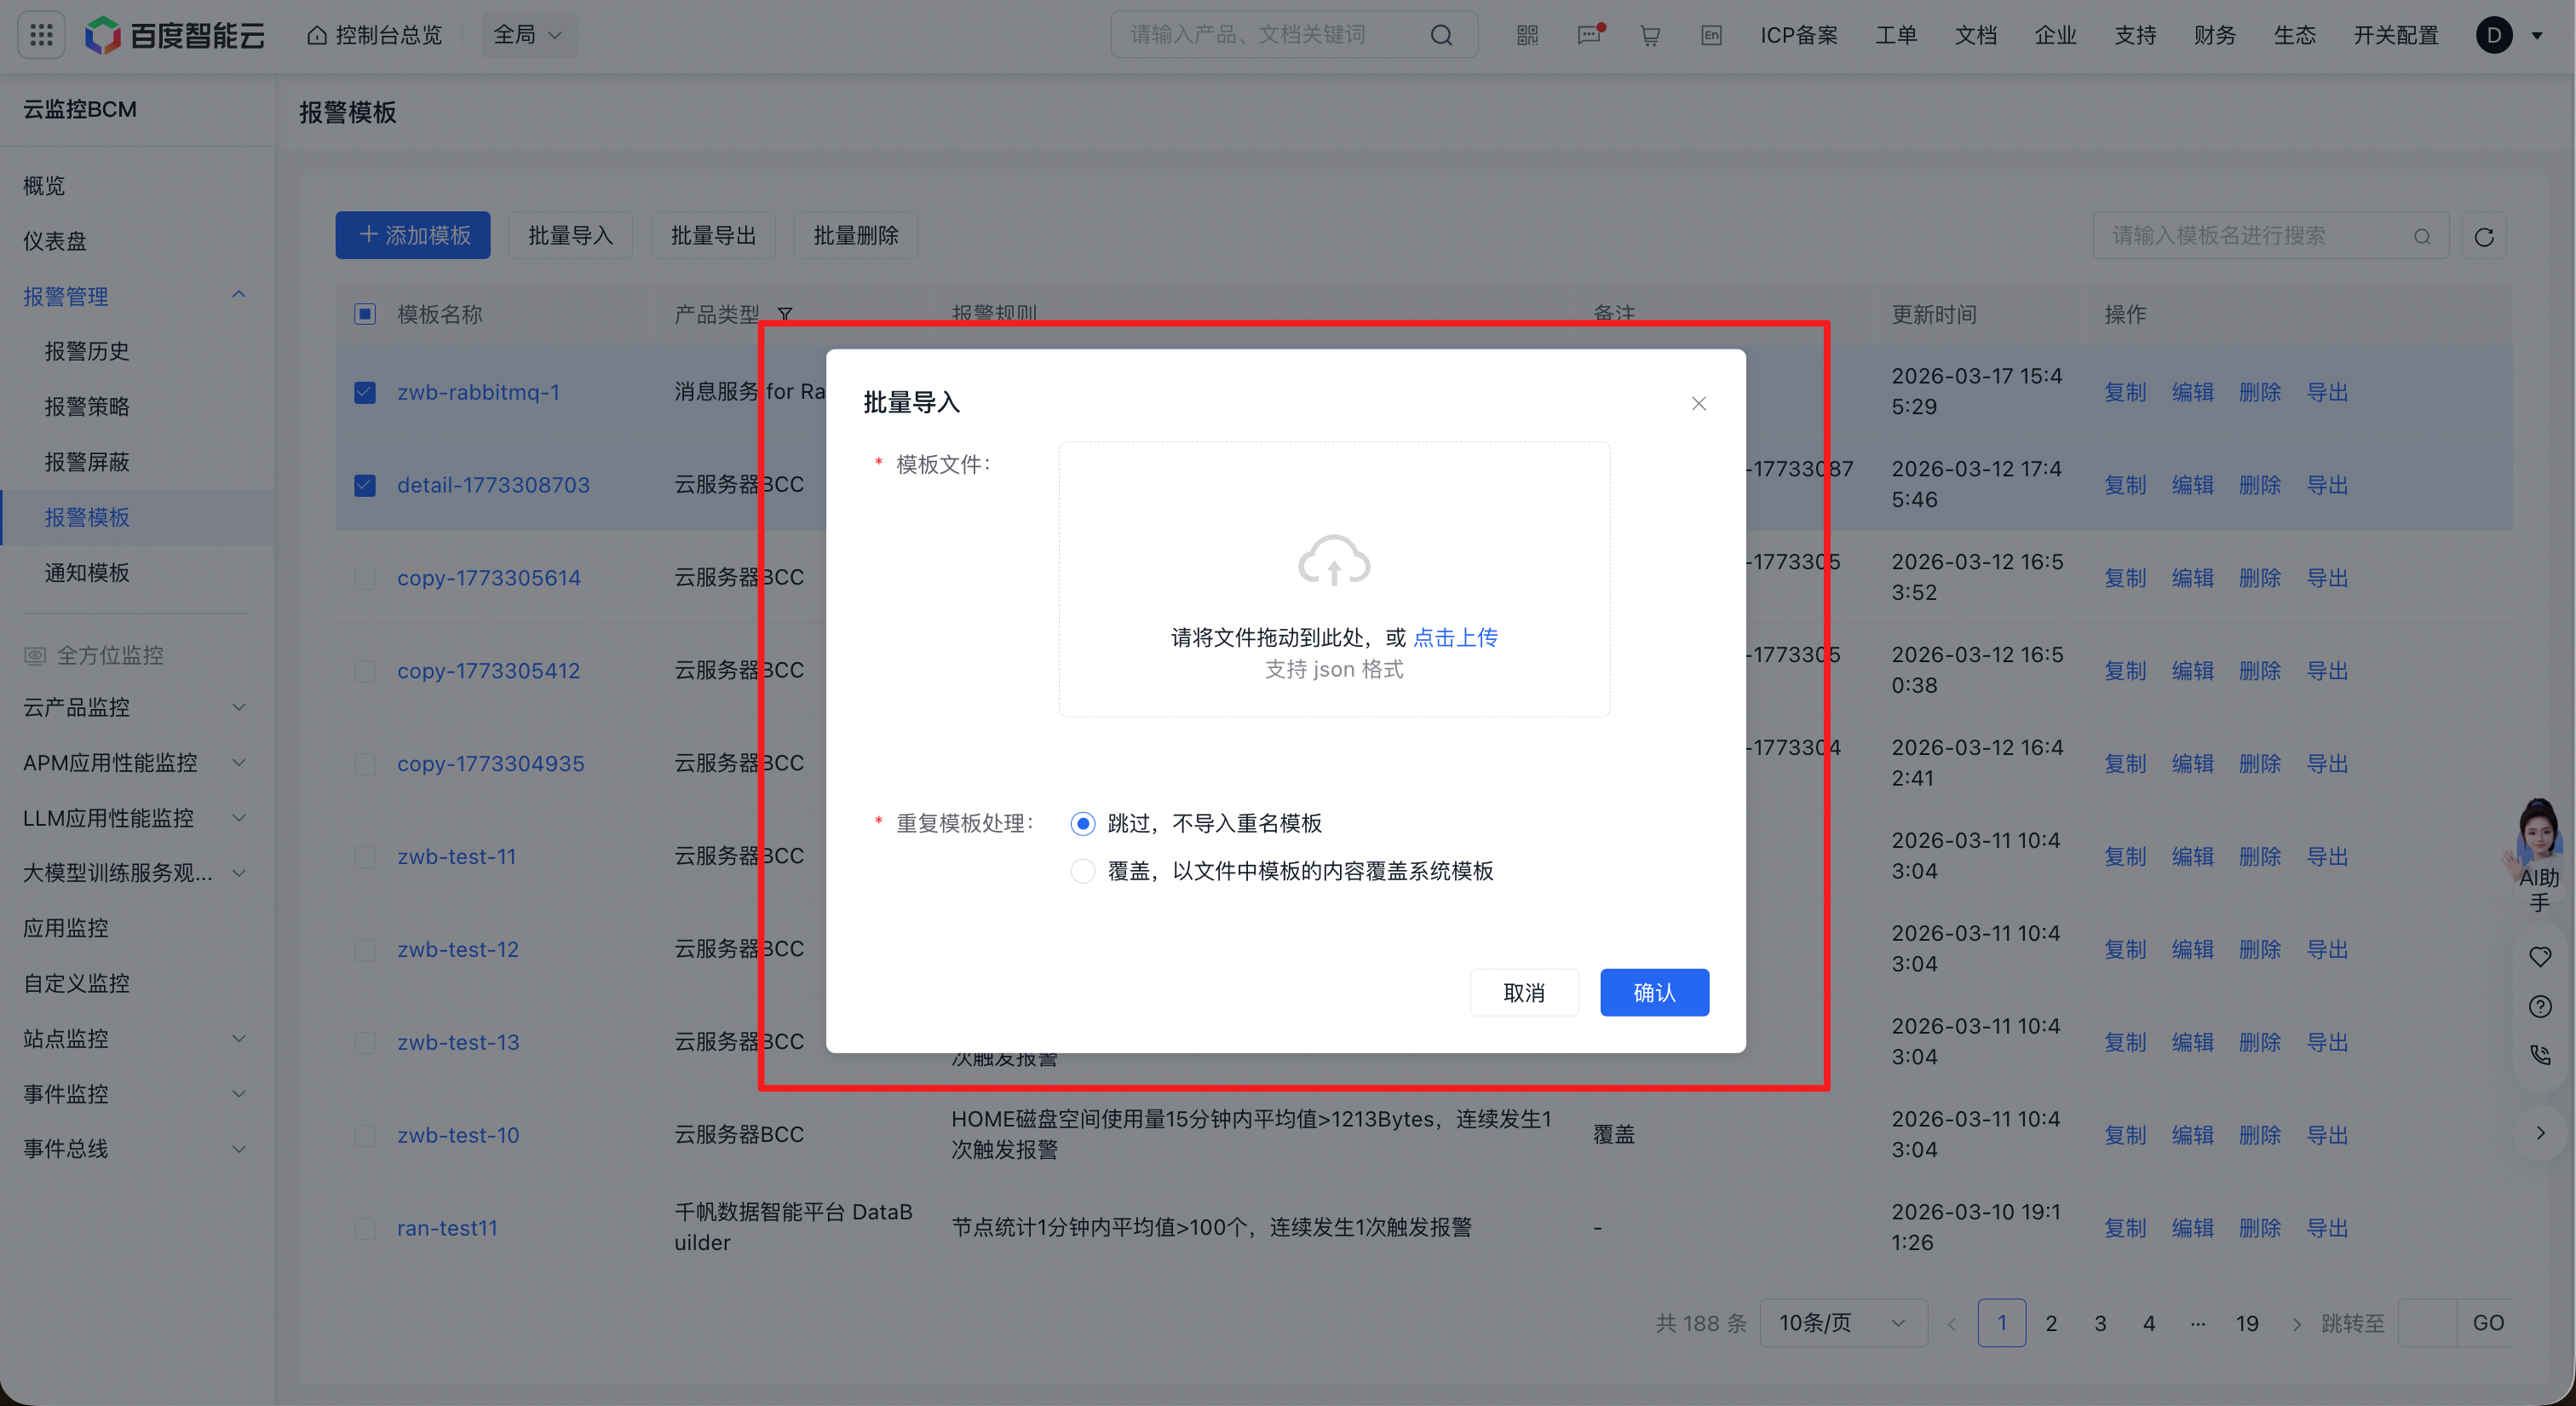The width and height of the screenshot is (2576, 1406).
Task: Select the skip duplicate templates radio option
Action: 1082,823
